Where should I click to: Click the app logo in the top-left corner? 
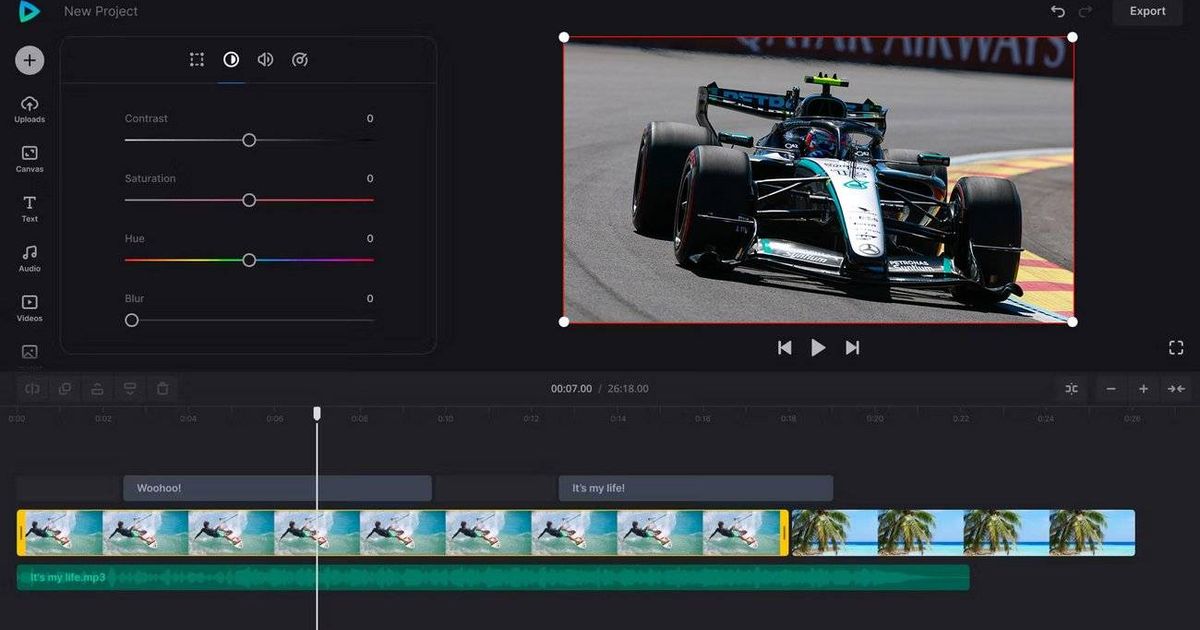click(x=29, y=11)
